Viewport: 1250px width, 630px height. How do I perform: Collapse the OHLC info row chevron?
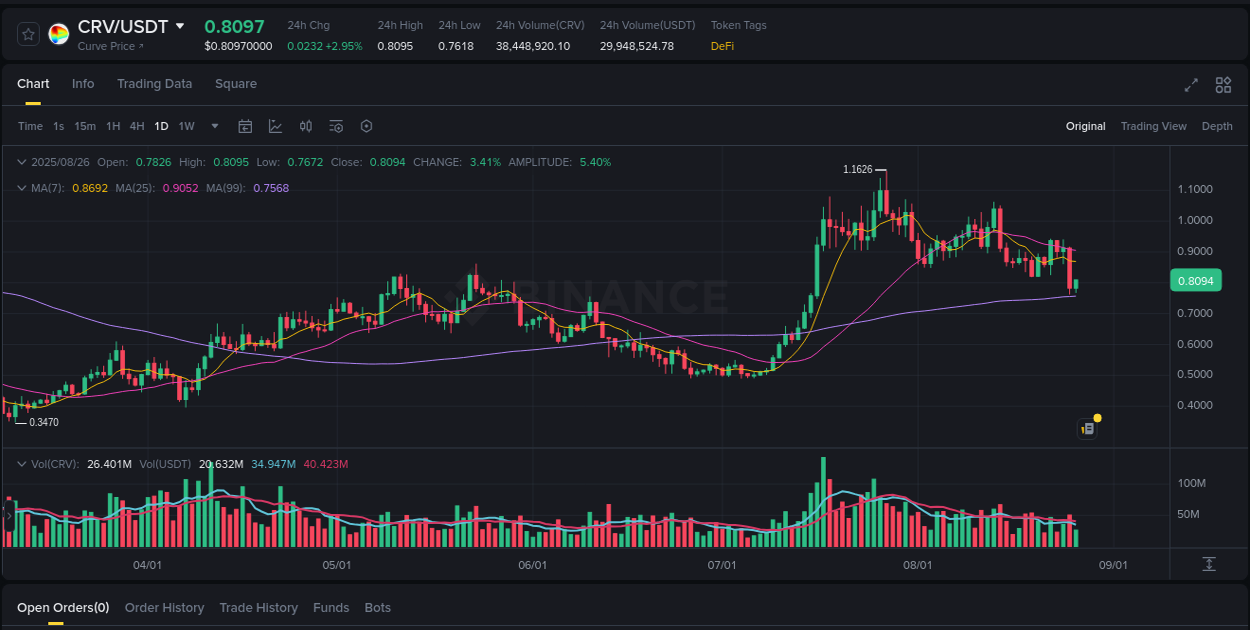(20, 161)
